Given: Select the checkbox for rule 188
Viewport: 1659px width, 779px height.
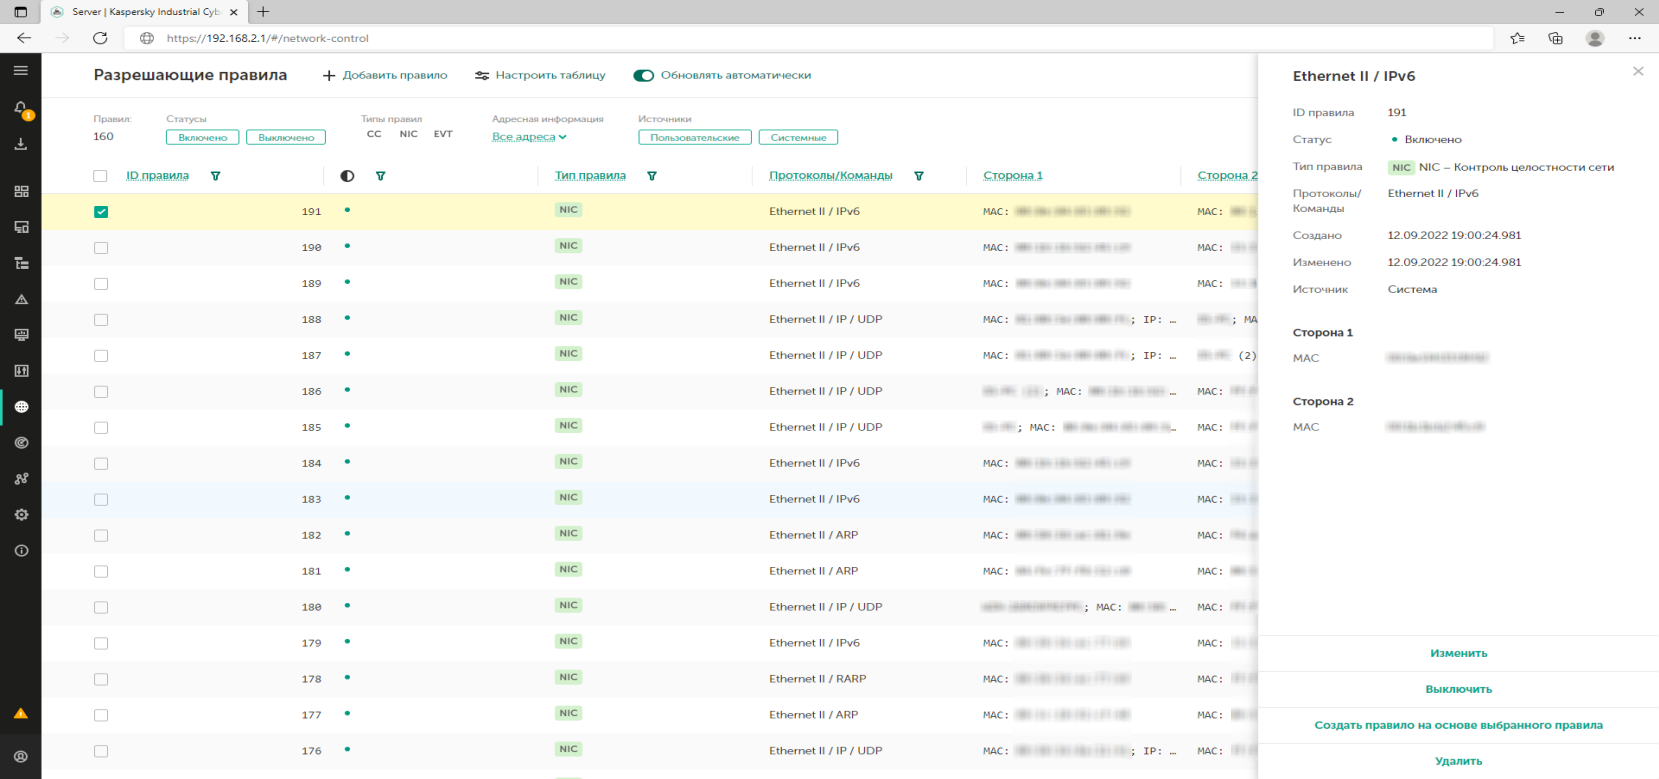Looking at the screenshot, I should click(x=101, y=320).
